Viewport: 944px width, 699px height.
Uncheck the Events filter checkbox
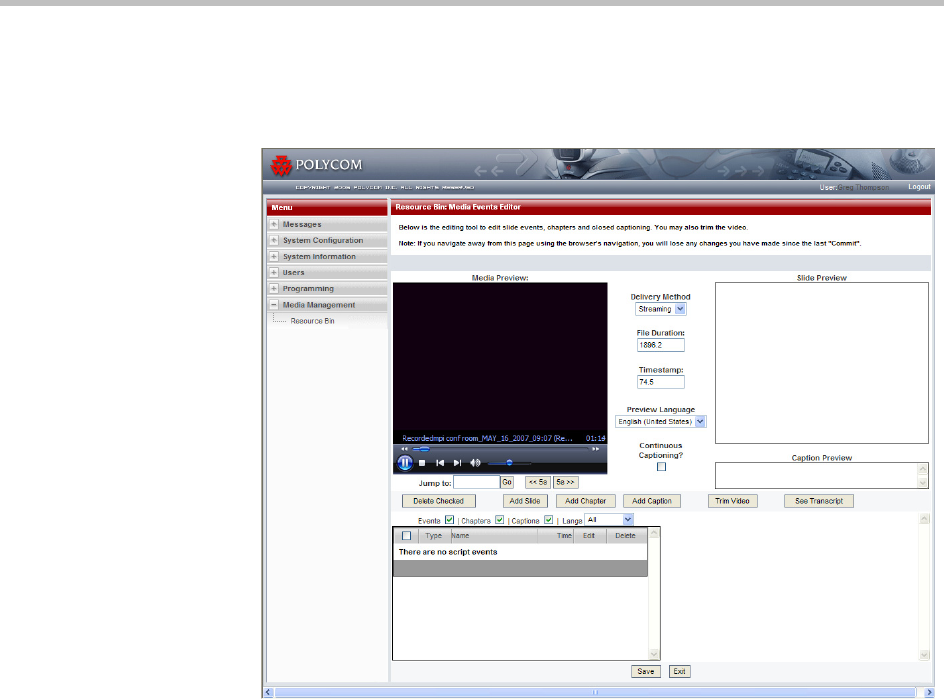click(449, 520)
